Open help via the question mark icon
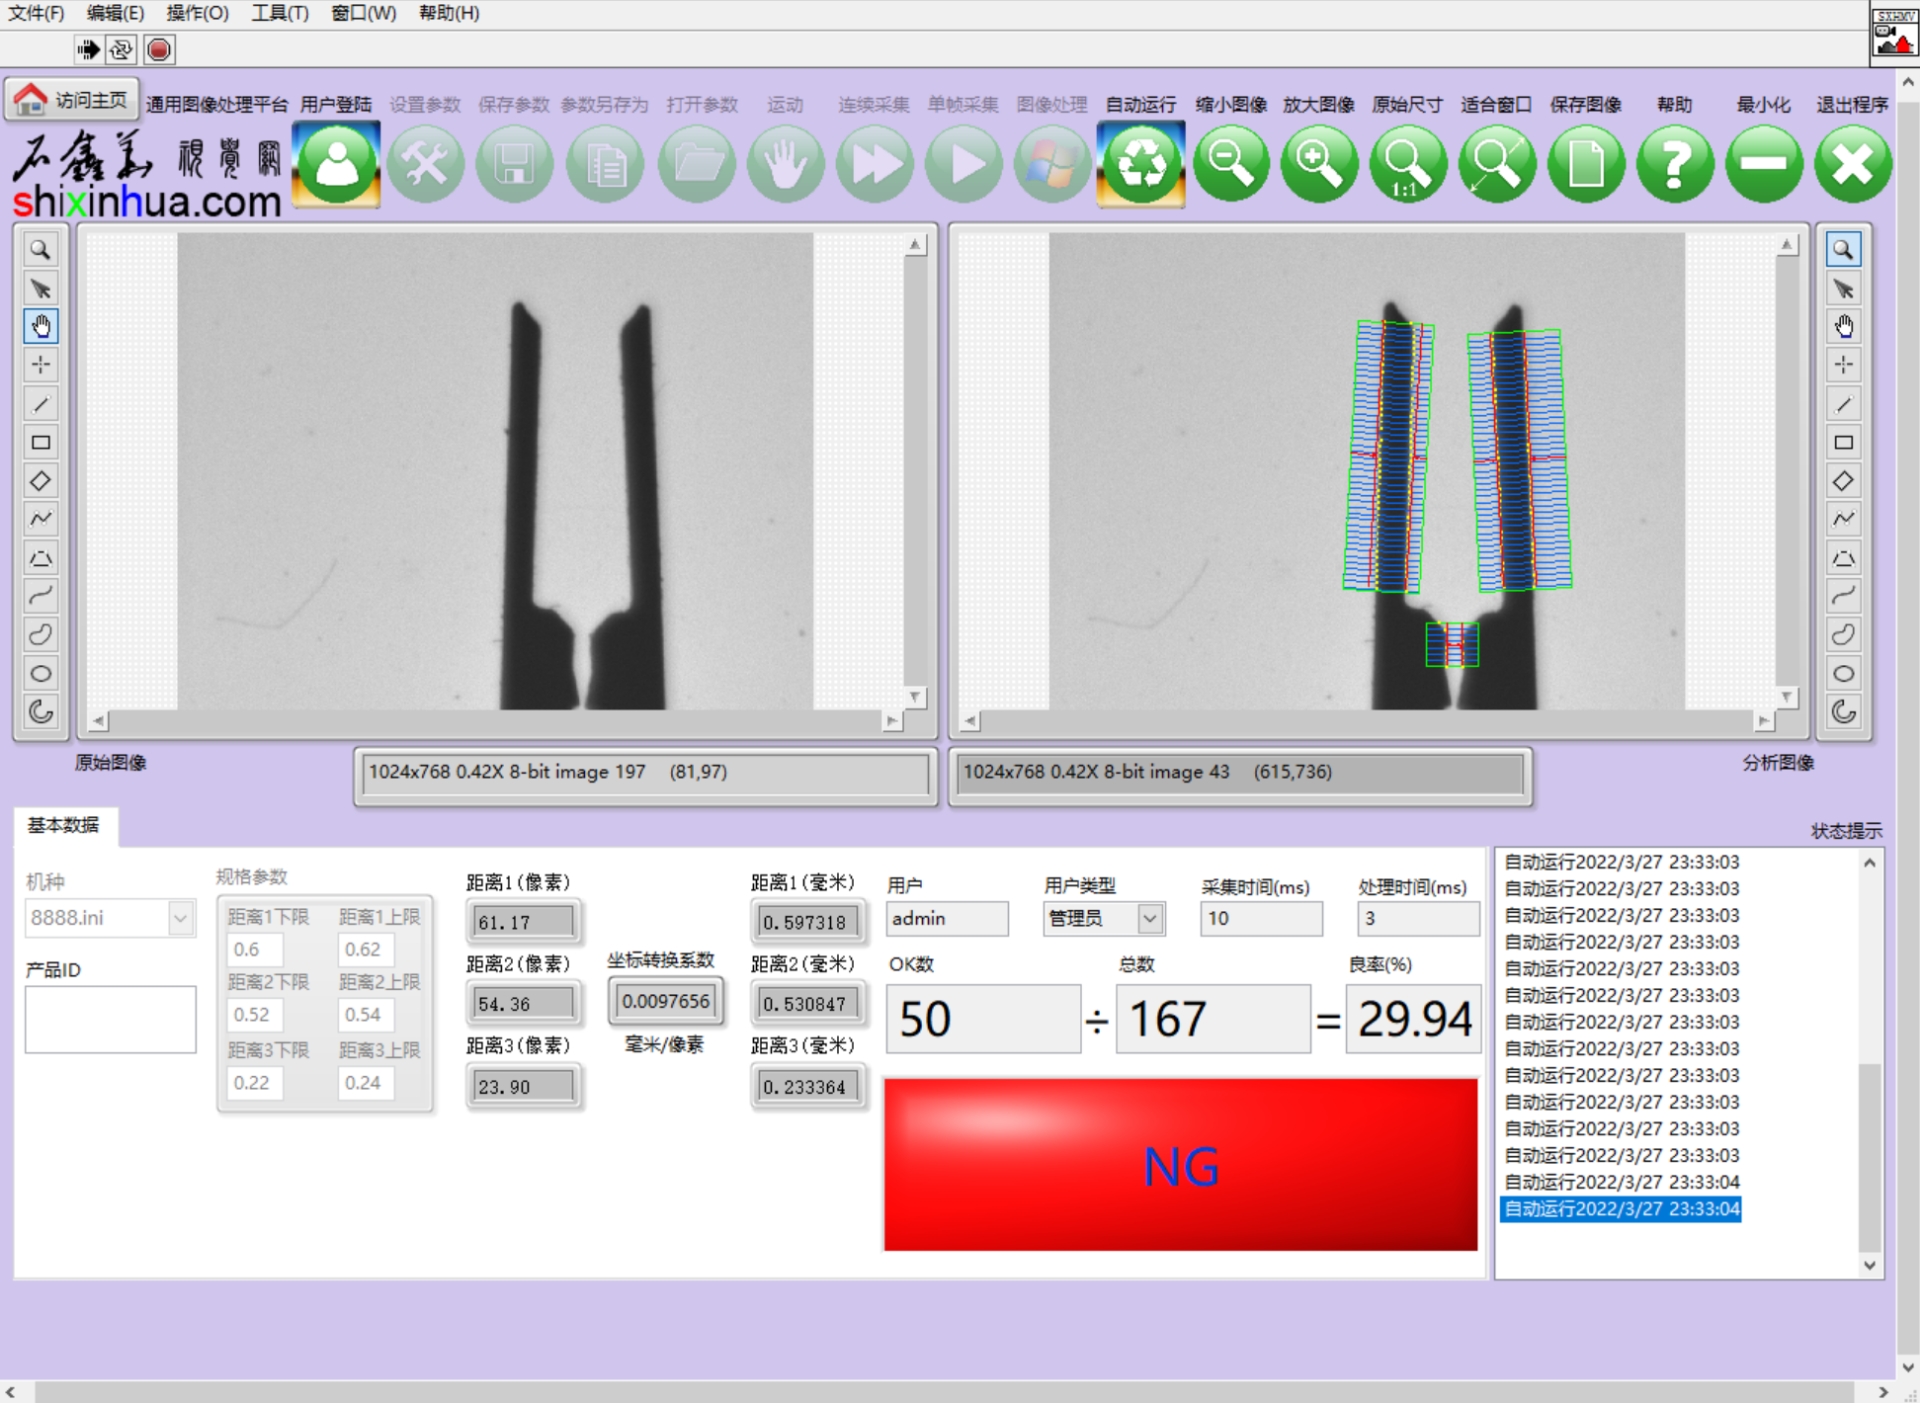This screenshot has height=1403, width=1920. point(1674,164)
